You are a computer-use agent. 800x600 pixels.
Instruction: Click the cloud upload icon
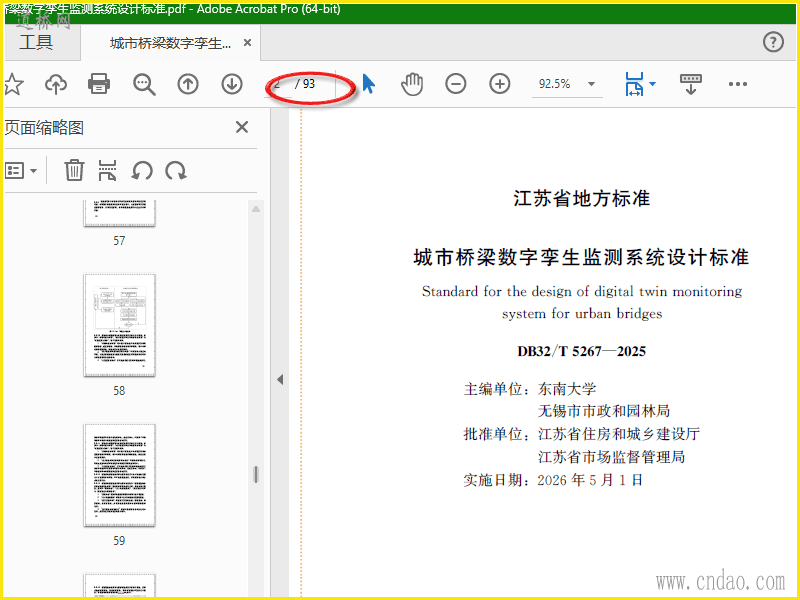tap(56, 84)
